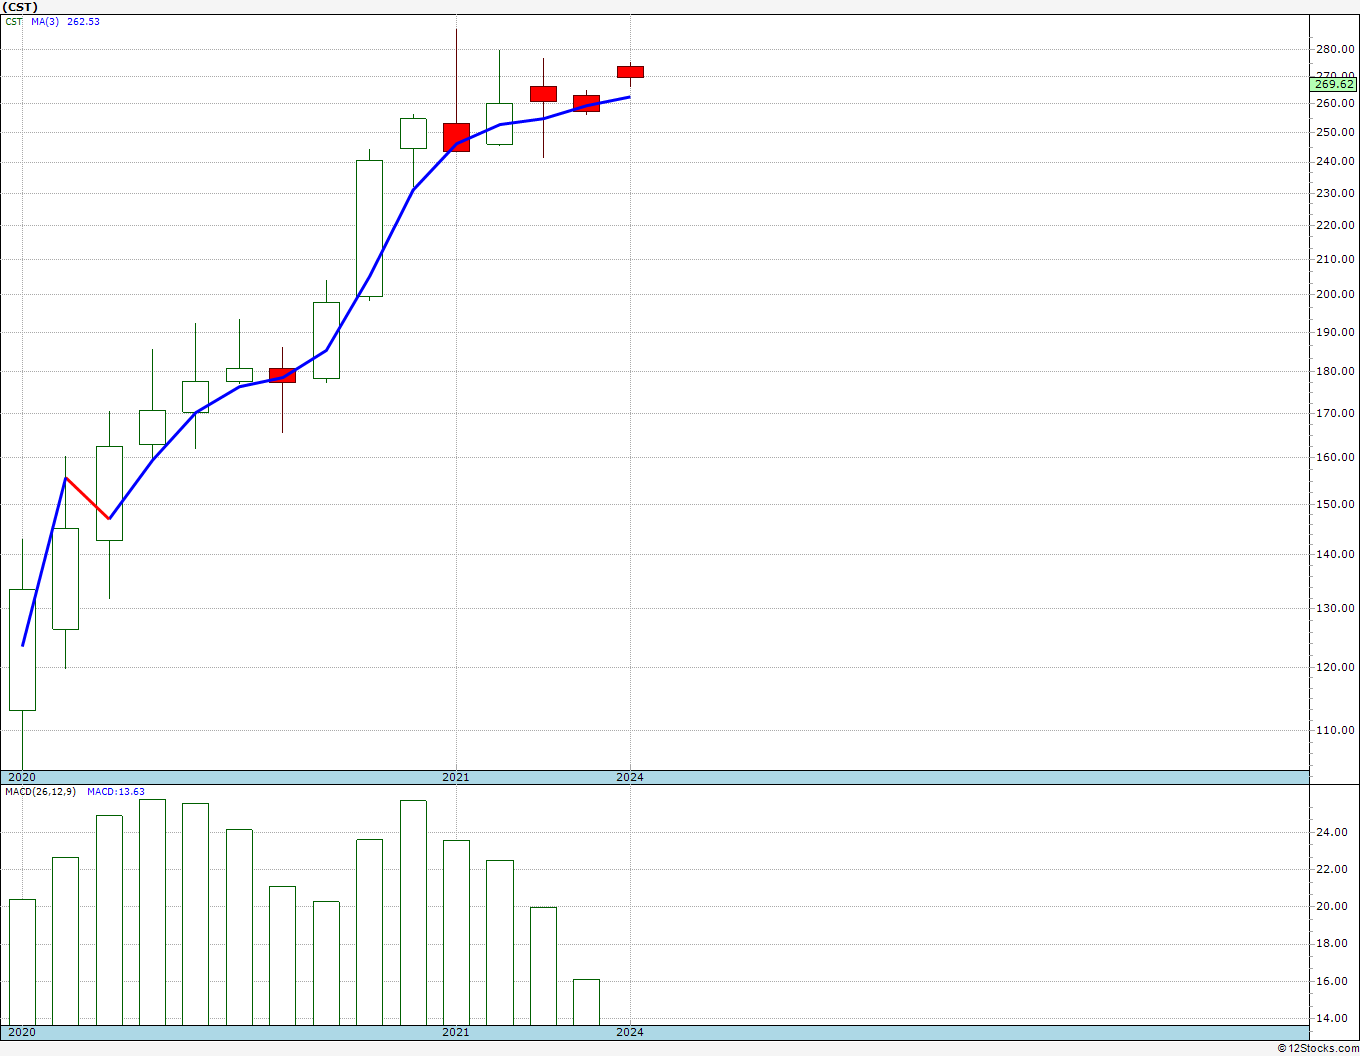The width and height of the screenshot is (1360, 1056).
Task: Click the 260.00 price axis label
Action: (1335, 103)
